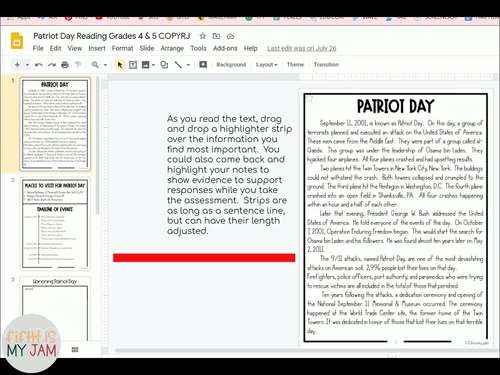Select slide 1 Patriot Day thumbnail
This screenshot has height=375, width=500.
pyautogui.click(x=55, y=124)
